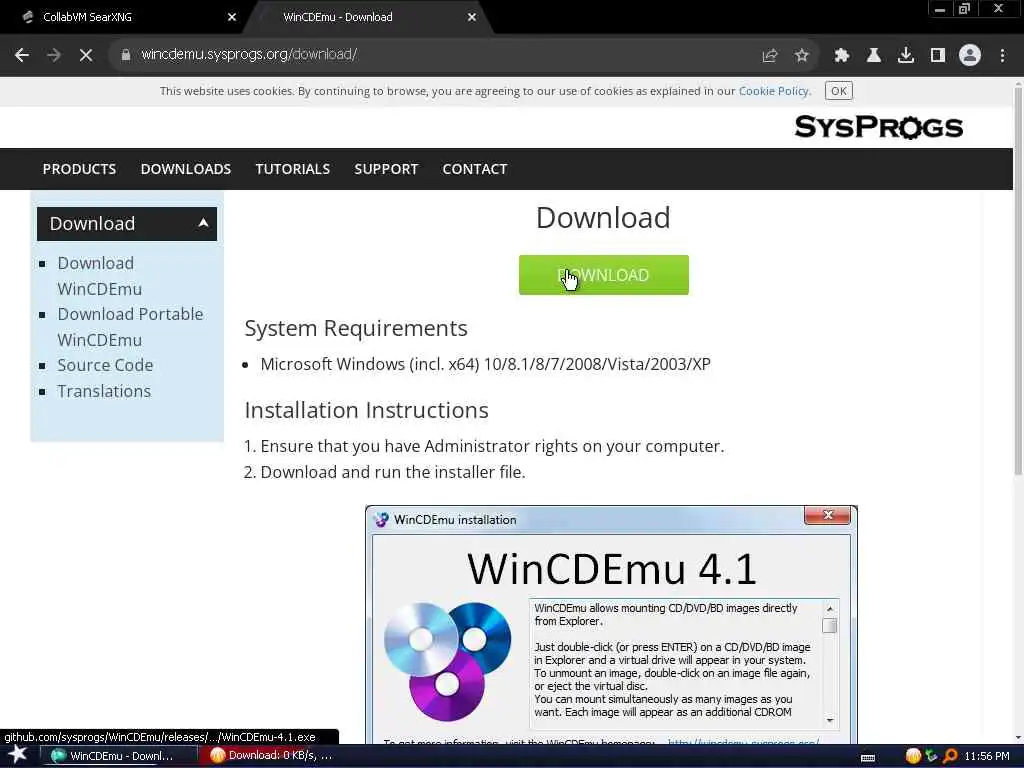Click the System Requirements heading
The image size is (1024, 768).
pyautogui.click(x=356, y=328)
